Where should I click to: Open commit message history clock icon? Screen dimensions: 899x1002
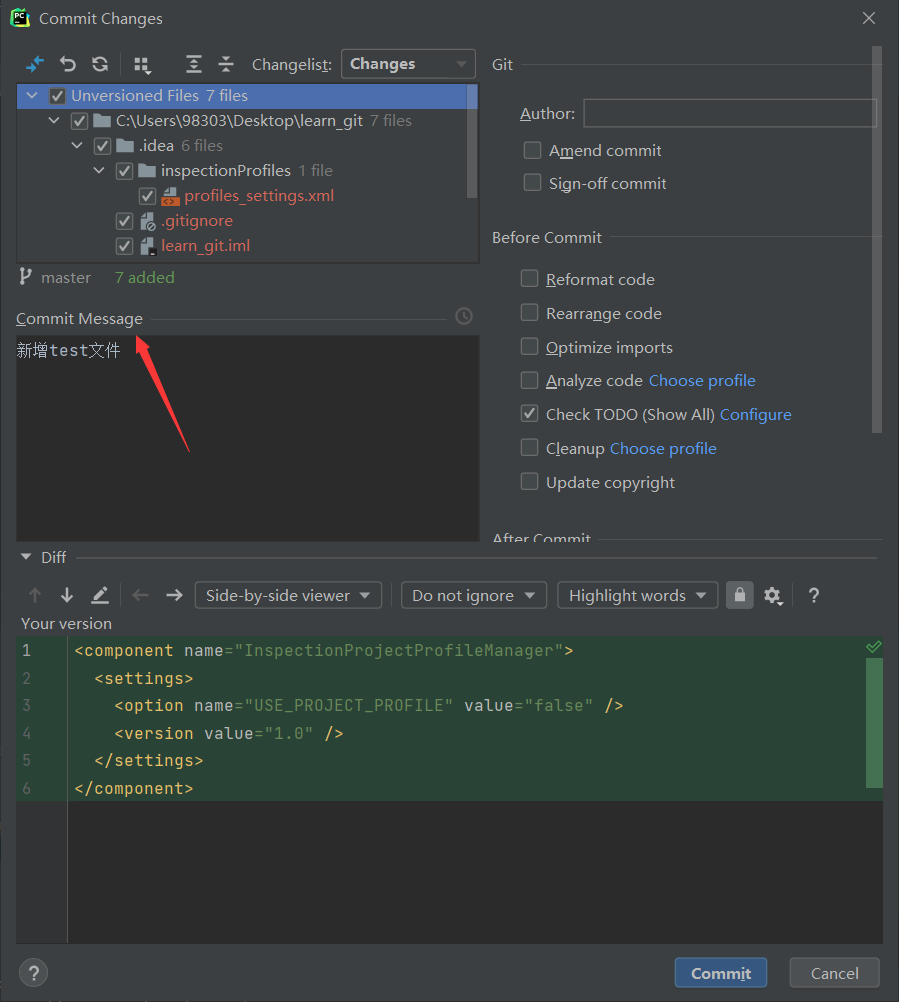tap(464, 316)
